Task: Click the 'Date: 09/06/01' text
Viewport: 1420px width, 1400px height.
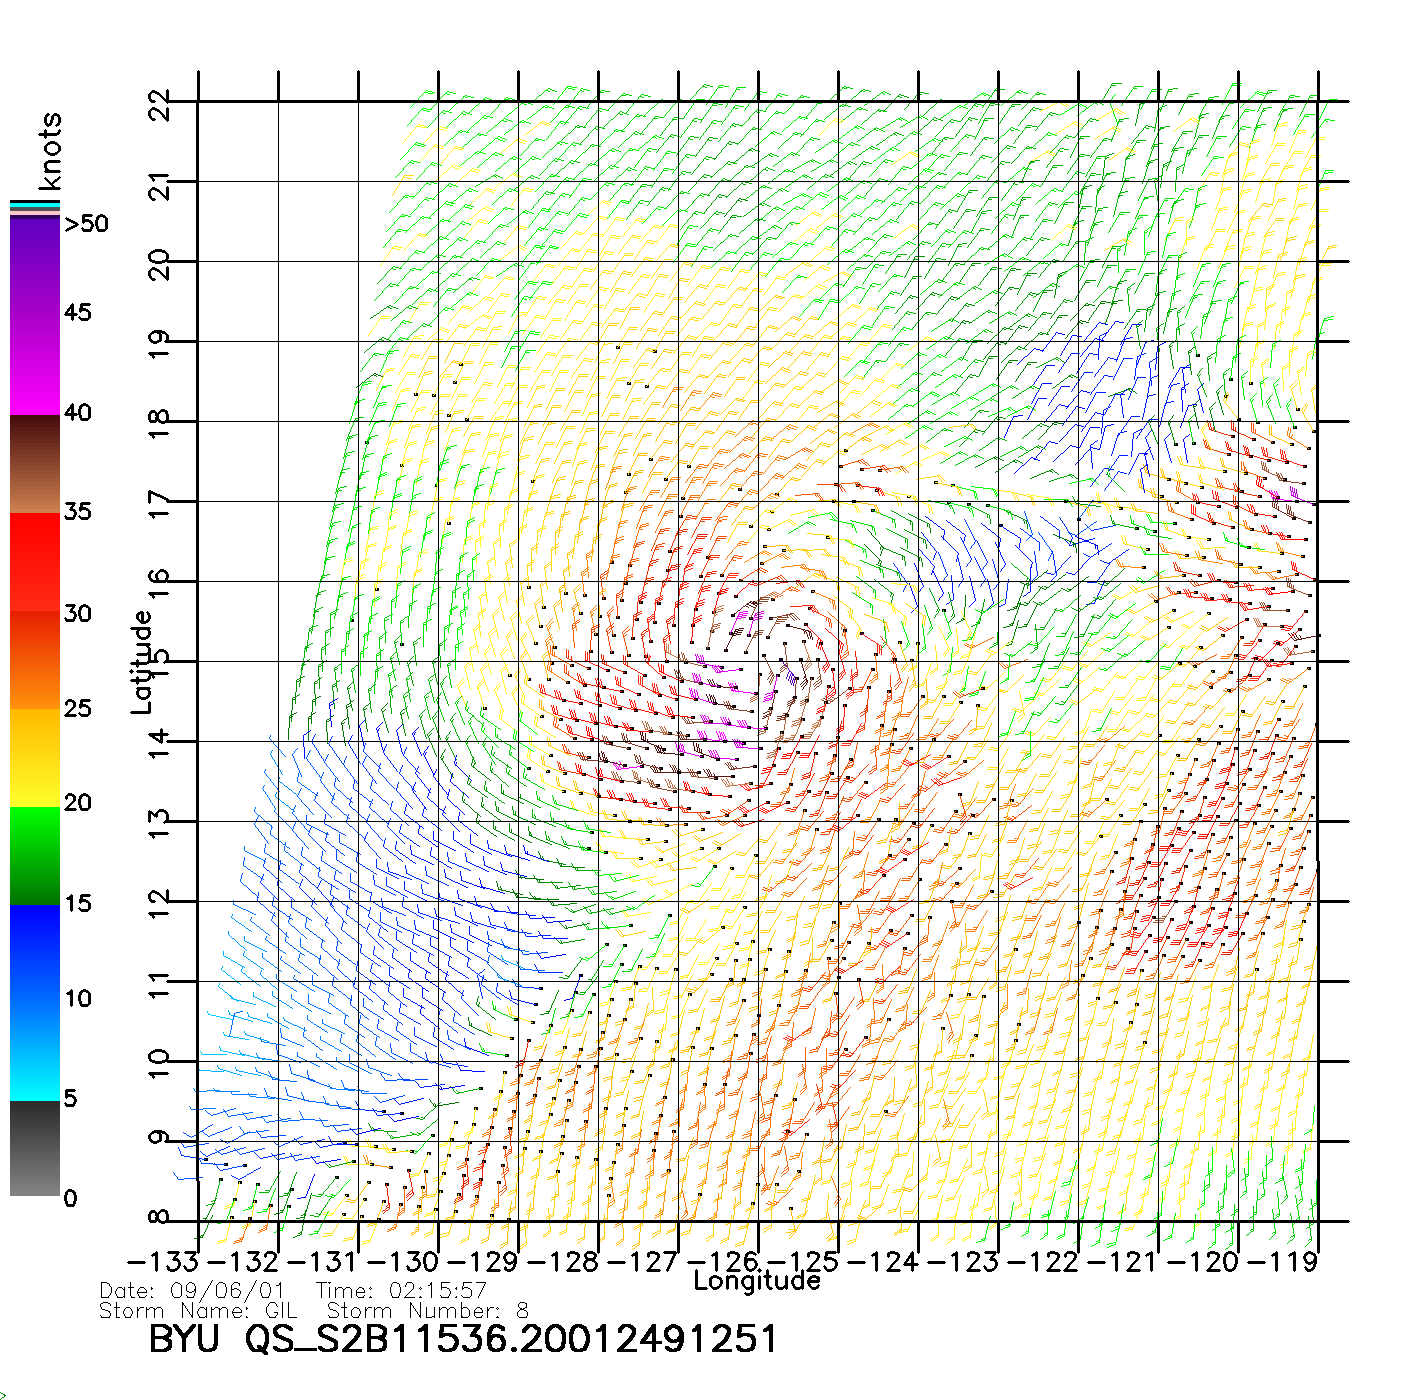Action: tap(192, 1291)
